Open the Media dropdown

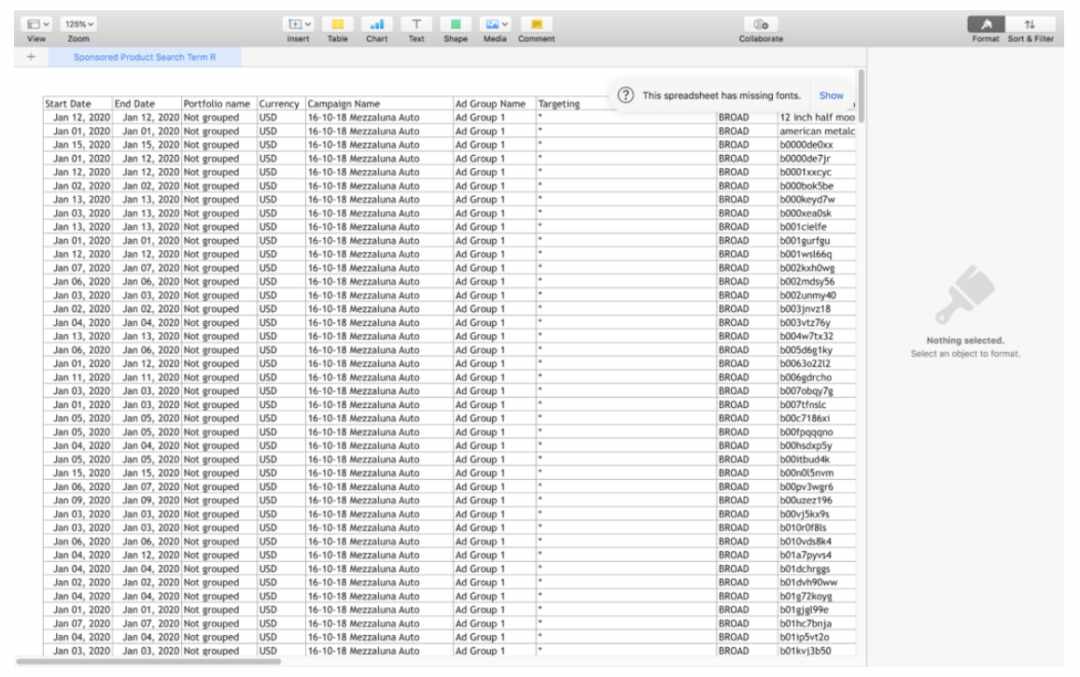[x=495, y=24]
